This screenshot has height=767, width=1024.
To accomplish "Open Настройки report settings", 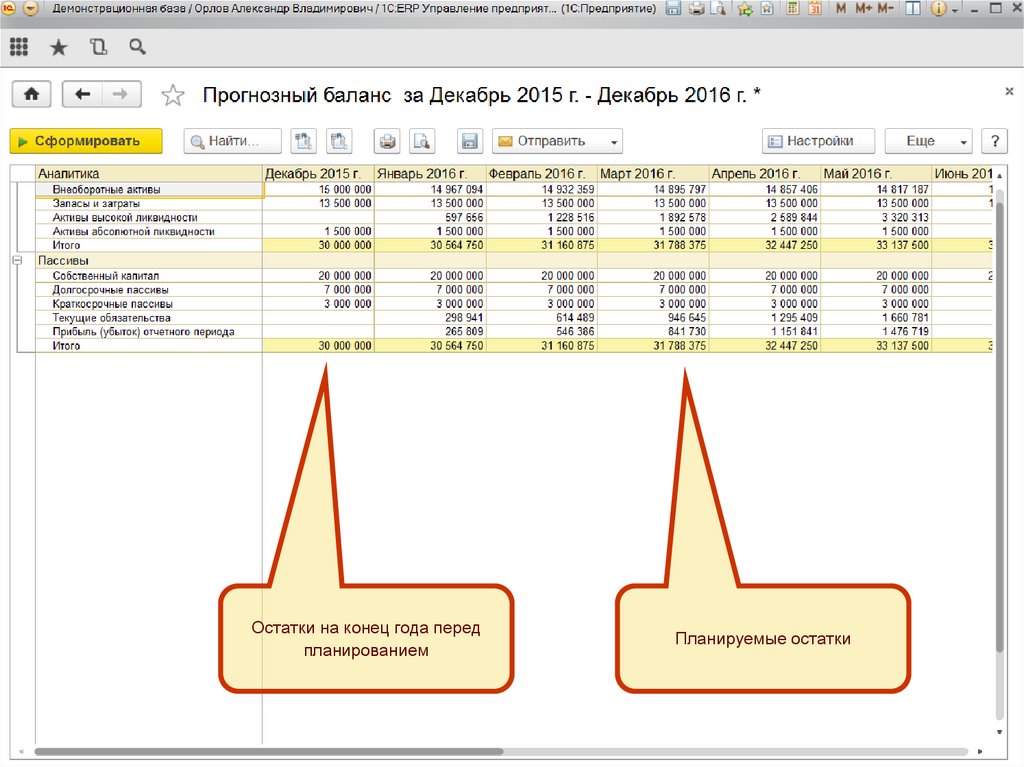I will click(818, 141).
